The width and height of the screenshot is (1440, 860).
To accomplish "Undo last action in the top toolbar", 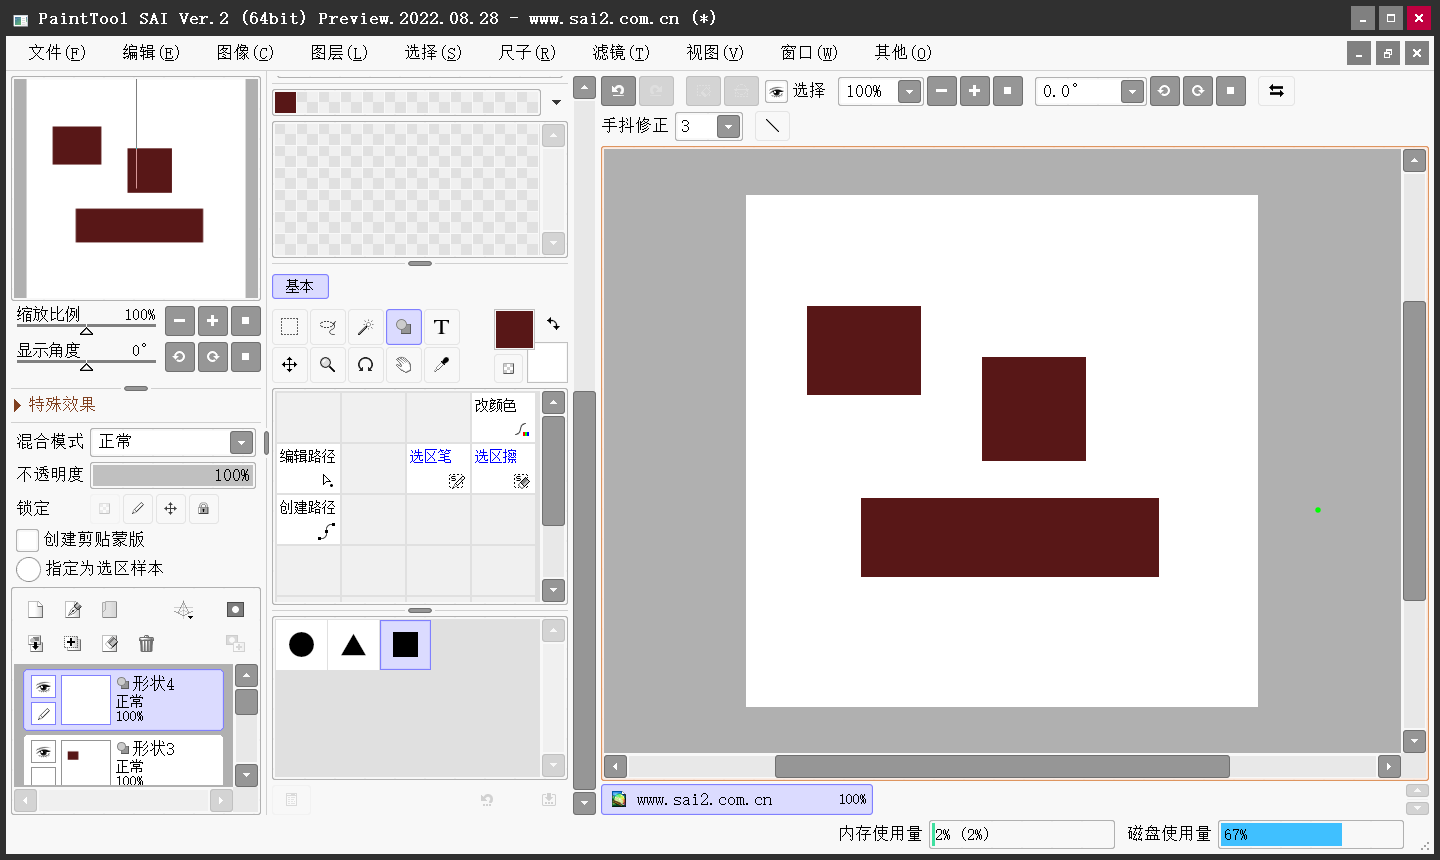I will coord(618,91).
